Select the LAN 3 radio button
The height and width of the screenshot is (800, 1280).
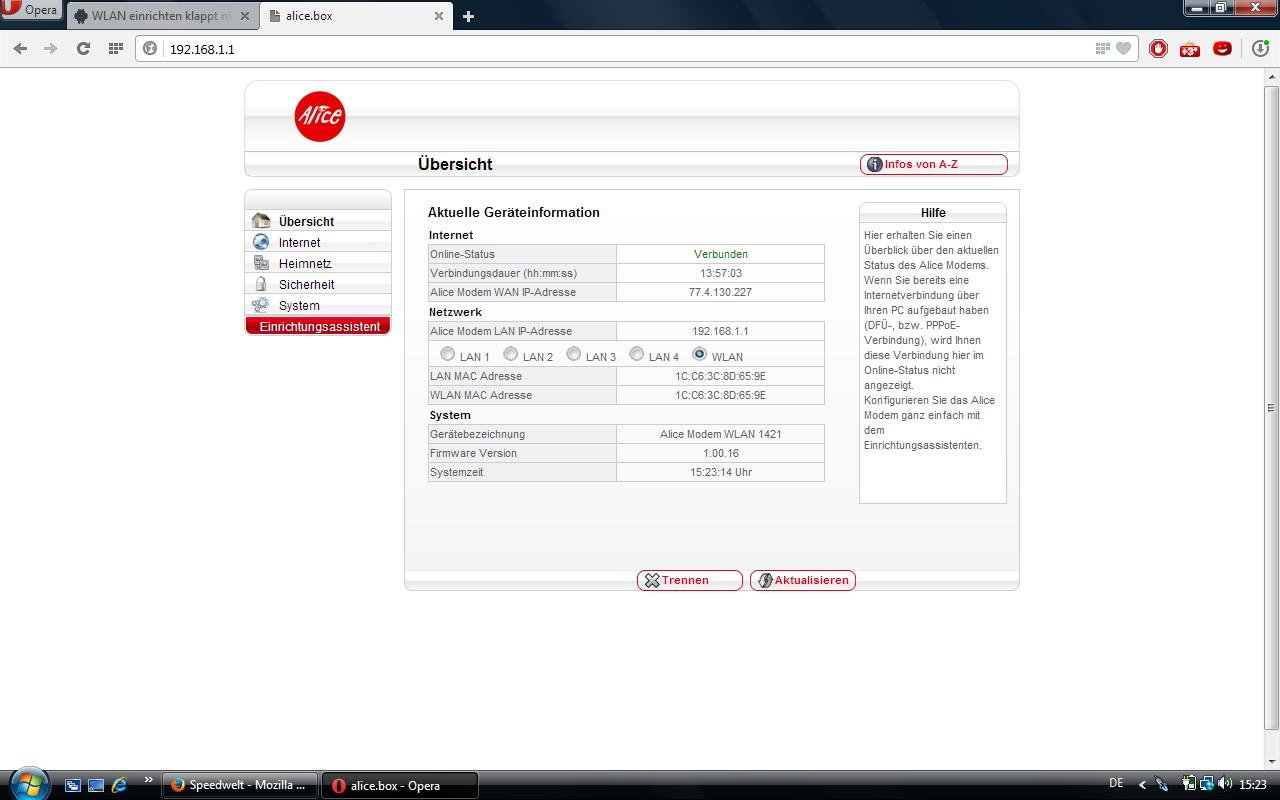pyautogui.click(x=573, y=354)
